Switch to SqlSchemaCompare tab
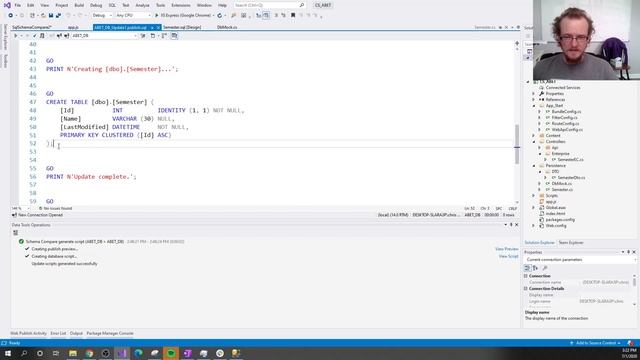The width and height of the screenshot is (640, 360). (x=32, y=27)
